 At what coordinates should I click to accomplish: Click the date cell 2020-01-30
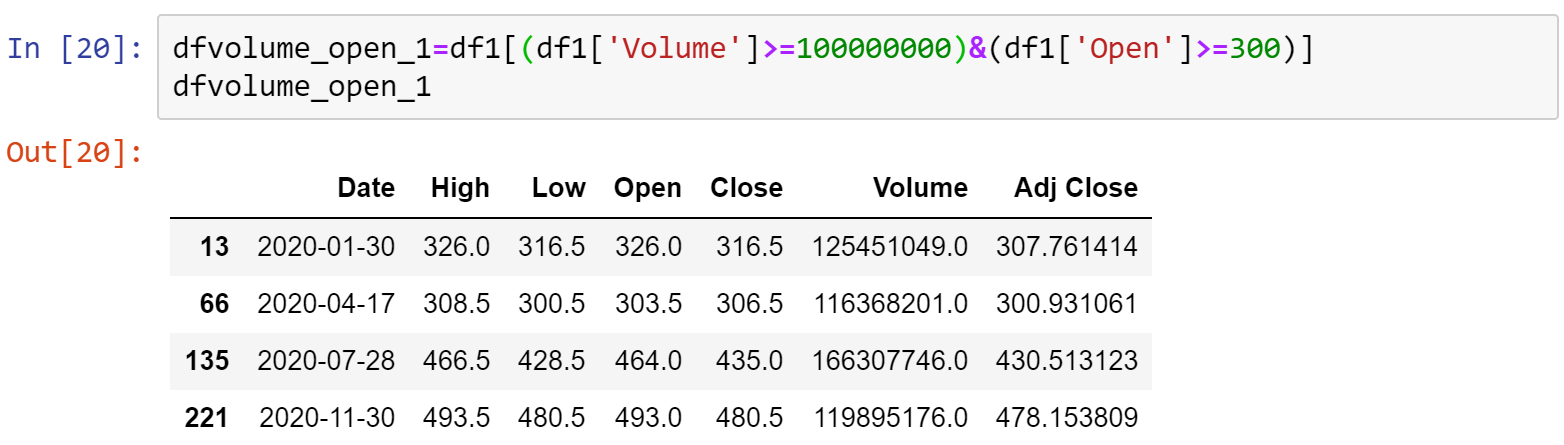pos(327,246)
